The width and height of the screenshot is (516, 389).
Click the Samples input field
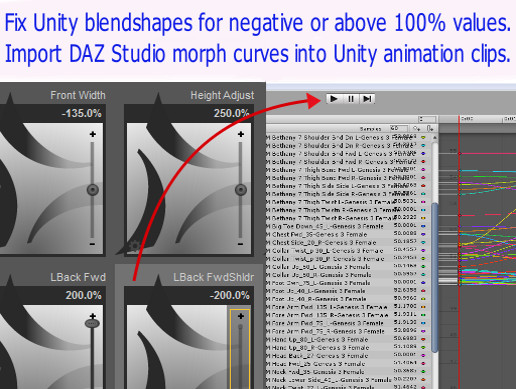399,128
